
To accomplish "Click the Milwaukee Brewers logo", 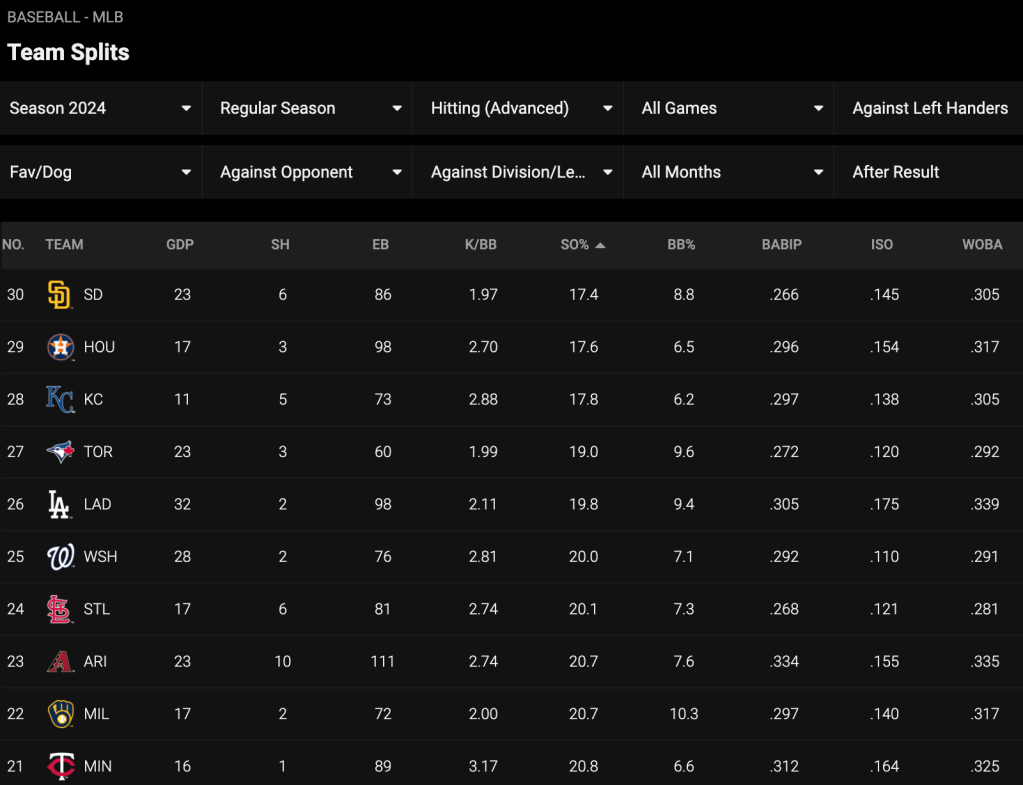I will pos(60,713).
